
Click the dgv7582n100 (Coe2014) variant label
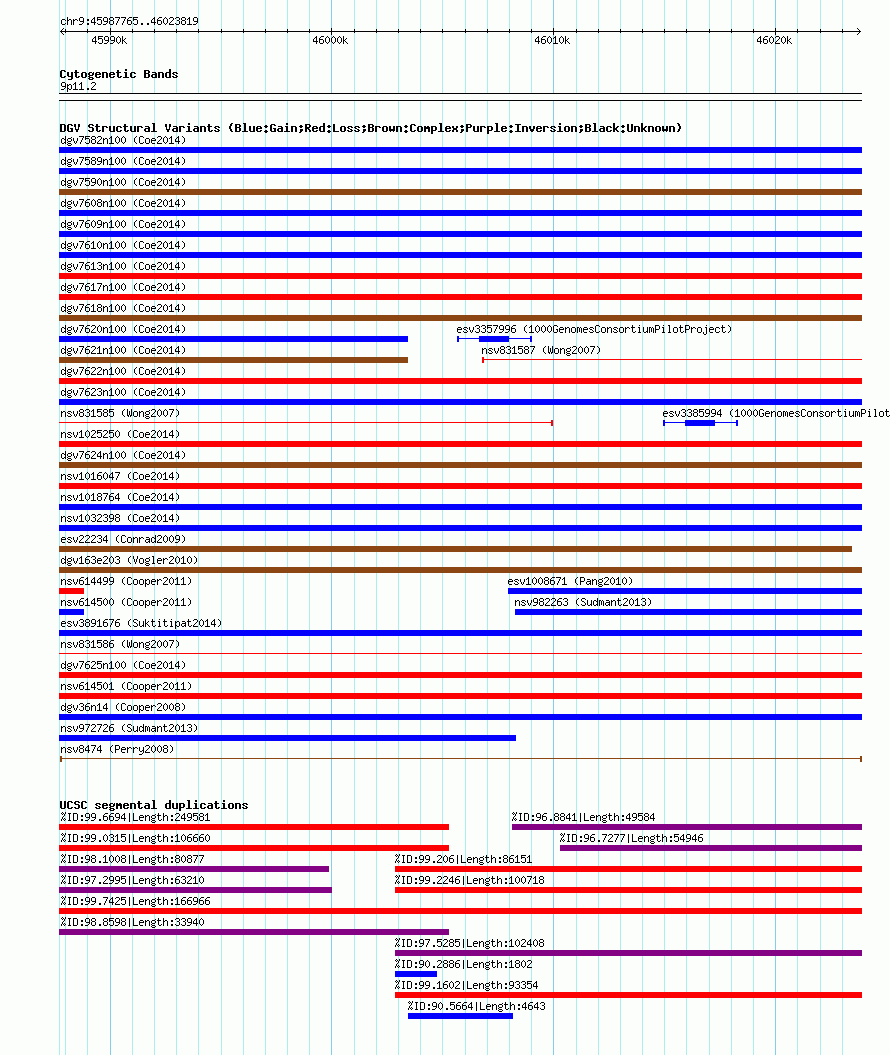123,141
